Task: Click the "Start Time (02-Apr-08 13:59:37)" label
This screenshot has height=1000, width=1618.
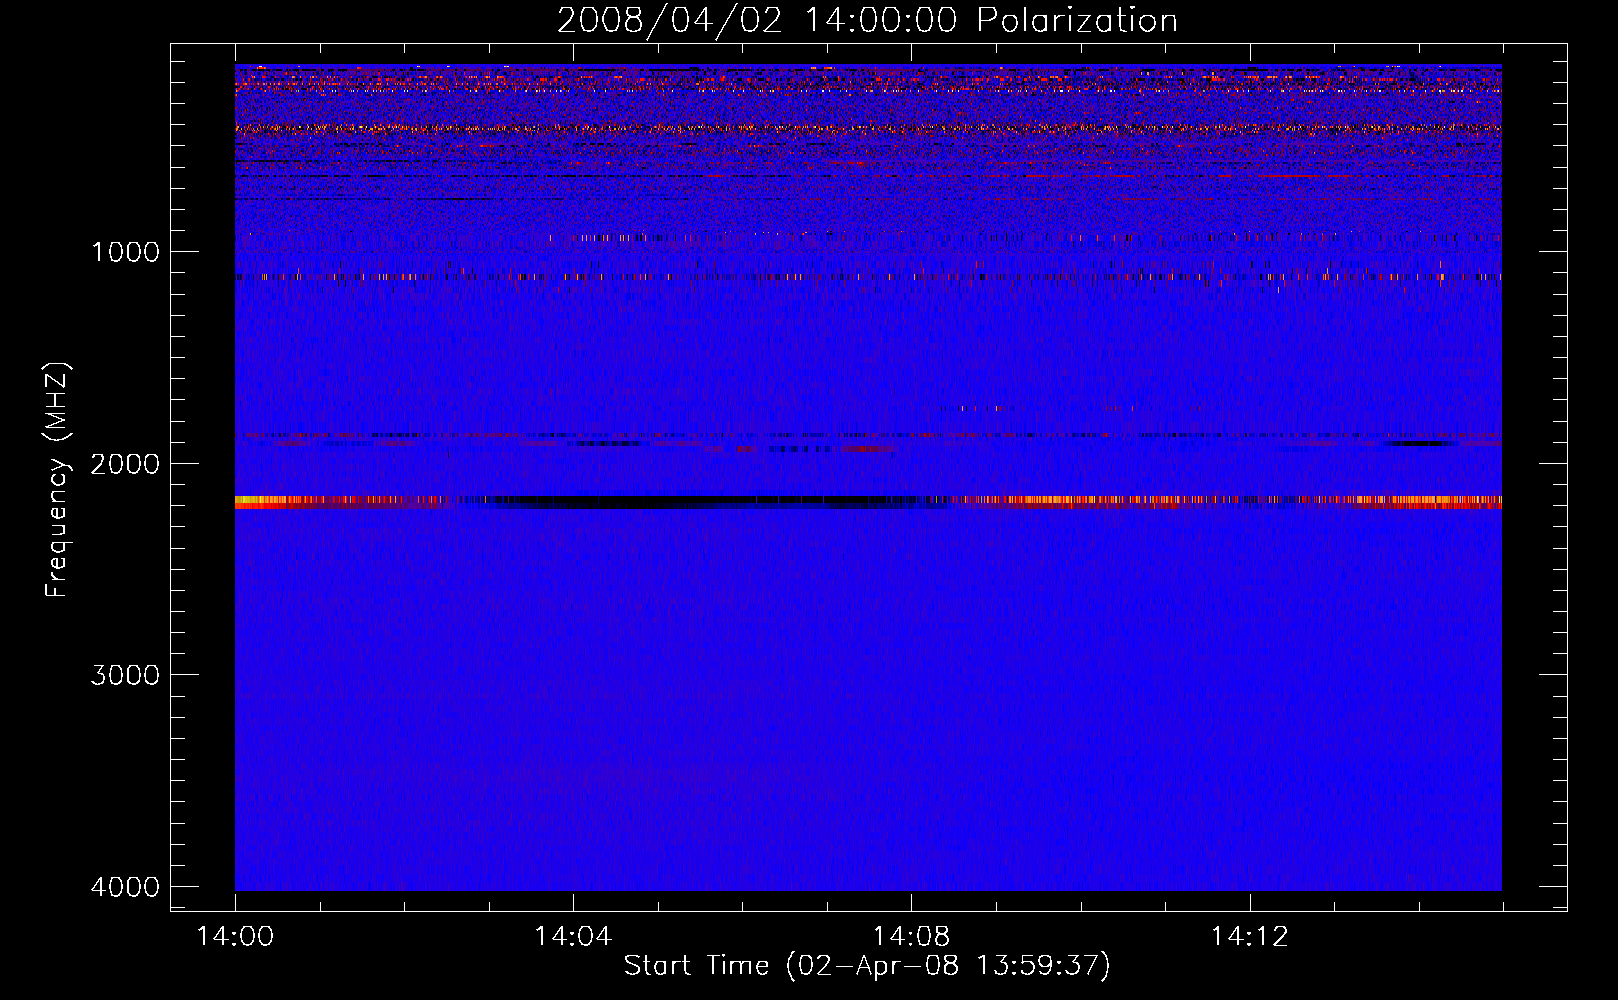Action: (867, 966)
